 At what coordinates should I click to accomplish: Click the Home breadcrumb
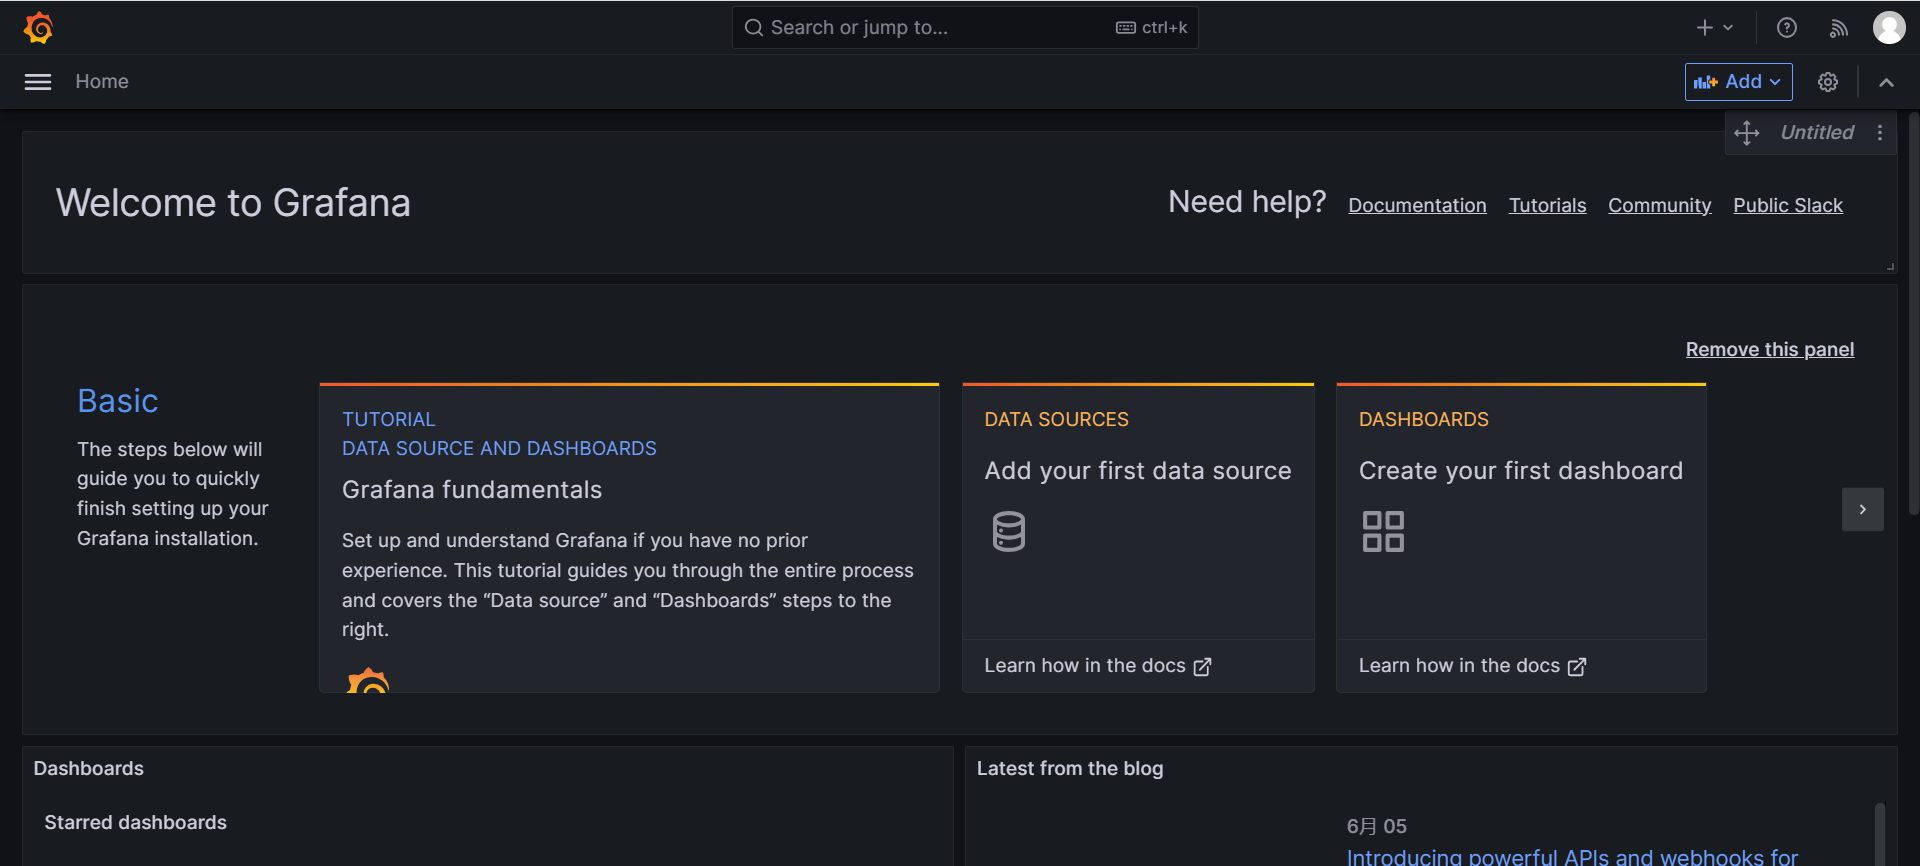click(102, 82)
